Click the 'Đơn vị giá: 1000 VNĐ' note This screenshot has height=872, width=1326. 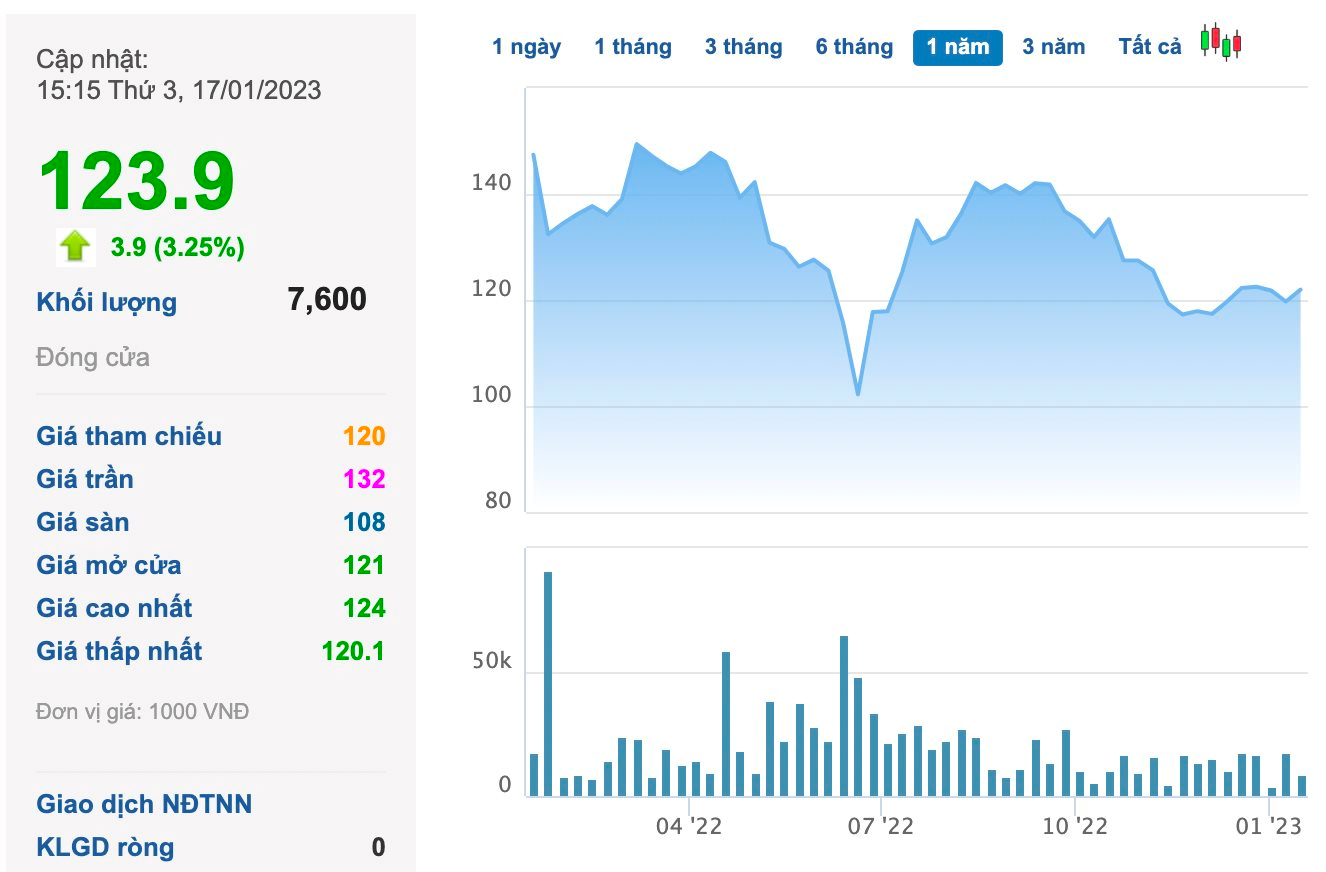[143, 712]
